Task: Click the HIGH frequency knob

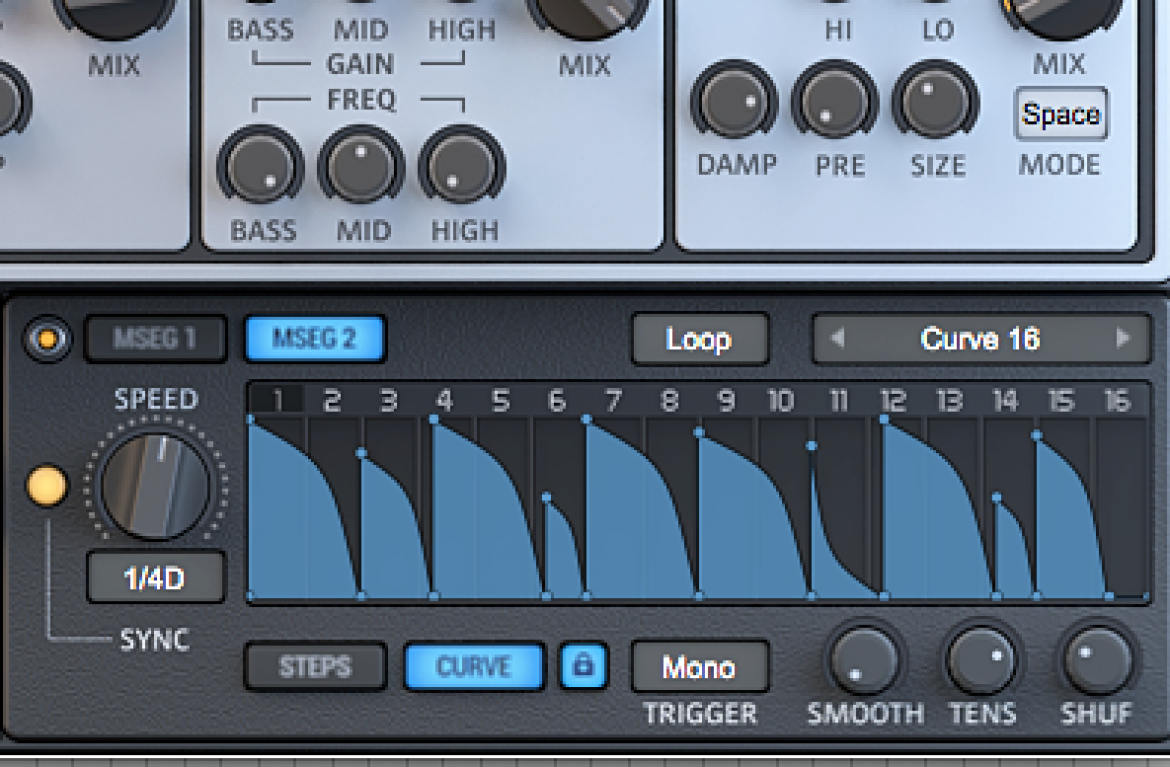Action: [x=462, y=166]
